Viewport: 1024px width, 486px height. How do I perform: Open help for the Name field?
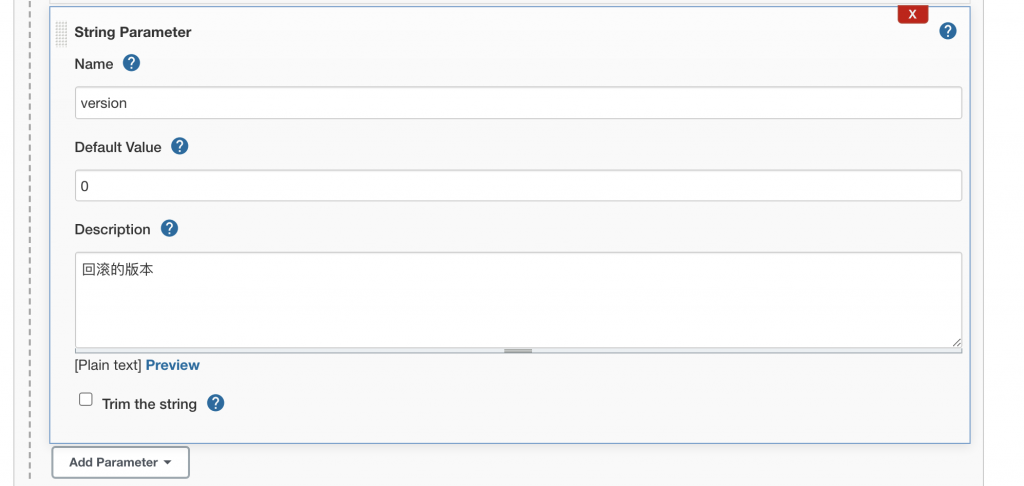coord(131,63)
